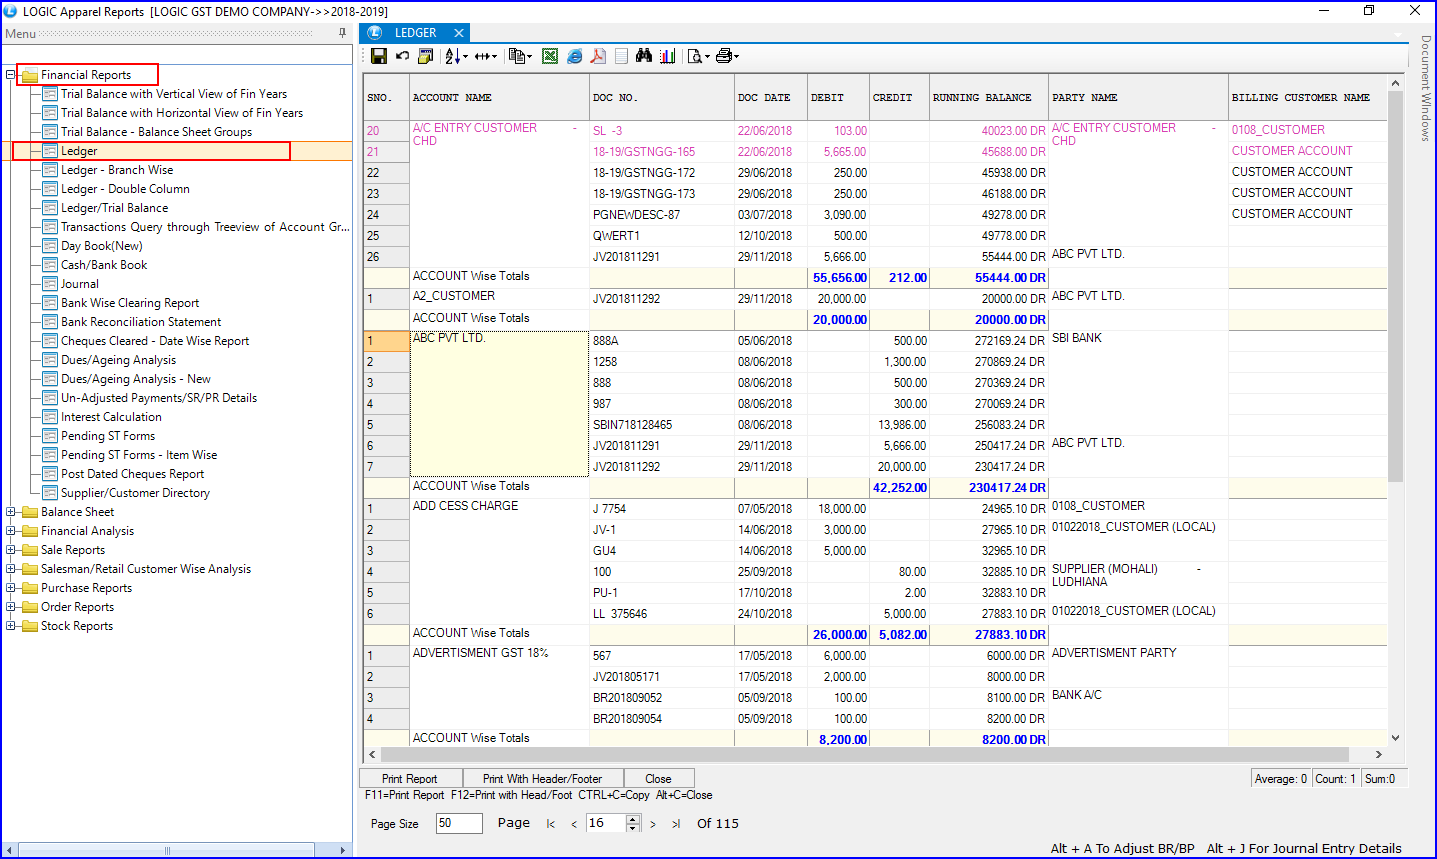The height and width of the screenshot is (859, 1437).
Task: Expand the Purchase Reports folder
Action: point(10,588)
